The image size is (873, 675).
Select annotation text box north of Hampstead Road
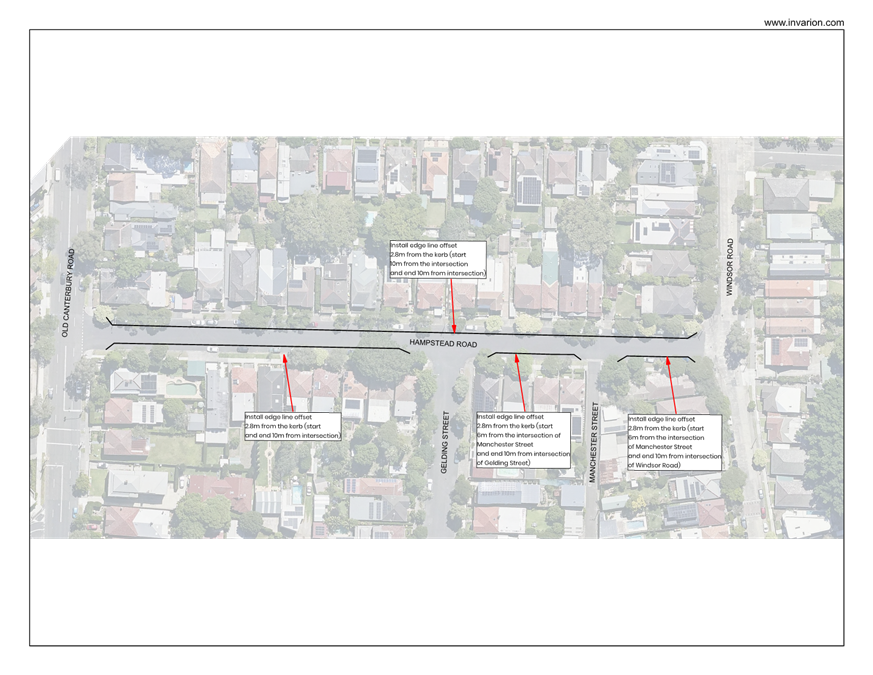[x=438, y=259]
